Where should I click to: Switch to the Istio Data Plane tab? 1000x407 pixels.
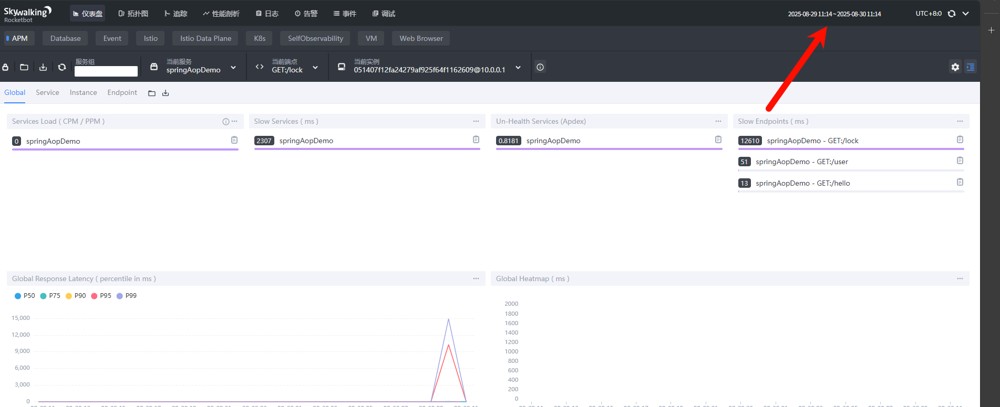(205, 38)
